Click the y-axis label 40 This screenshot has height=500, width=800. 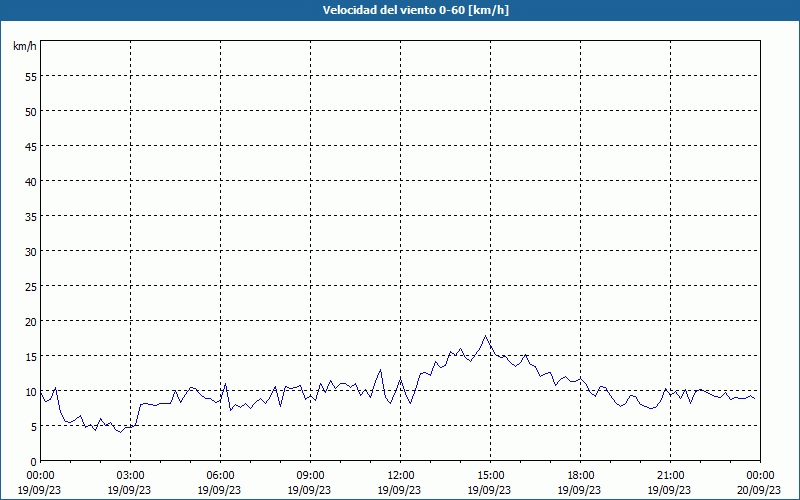(x=31, y=181)
